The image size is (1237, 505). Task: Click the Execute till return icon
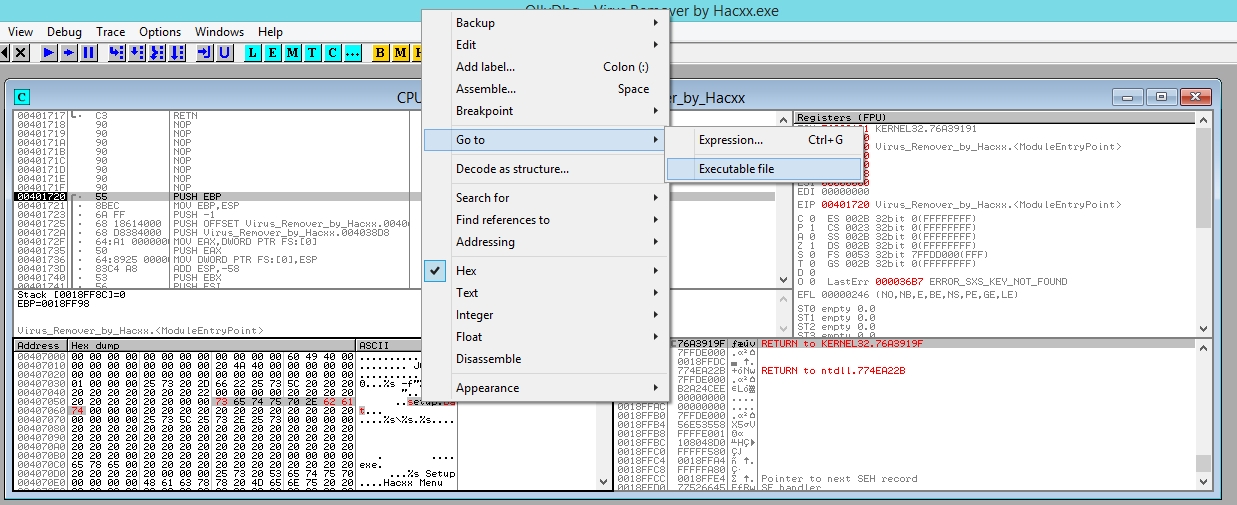coord(205,52)
